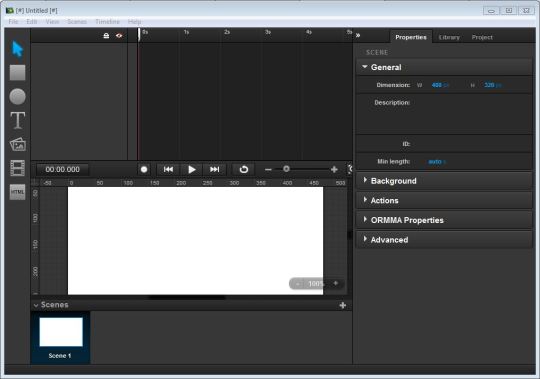Click the 100% stage zoom value
Image resolution: width=540 pixels, height=379 pixels.
click(x=316, y=284)
